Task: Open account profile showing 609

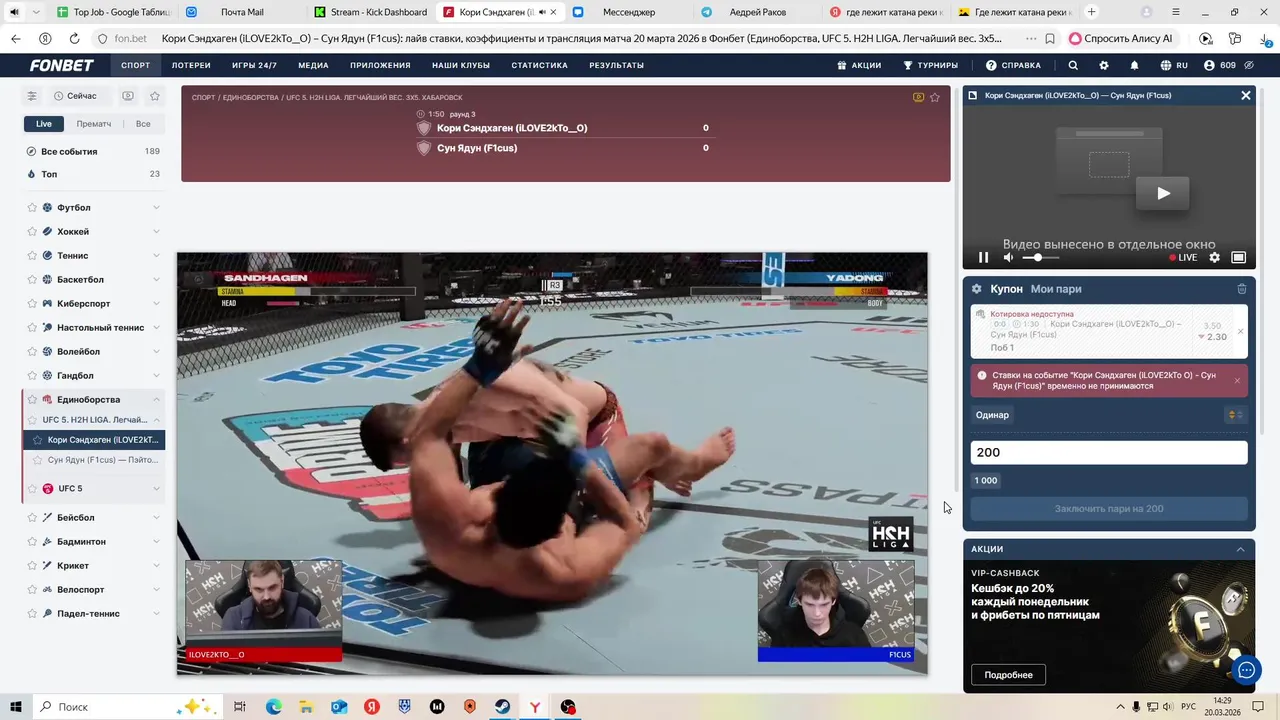Action: pos(1220,65)
